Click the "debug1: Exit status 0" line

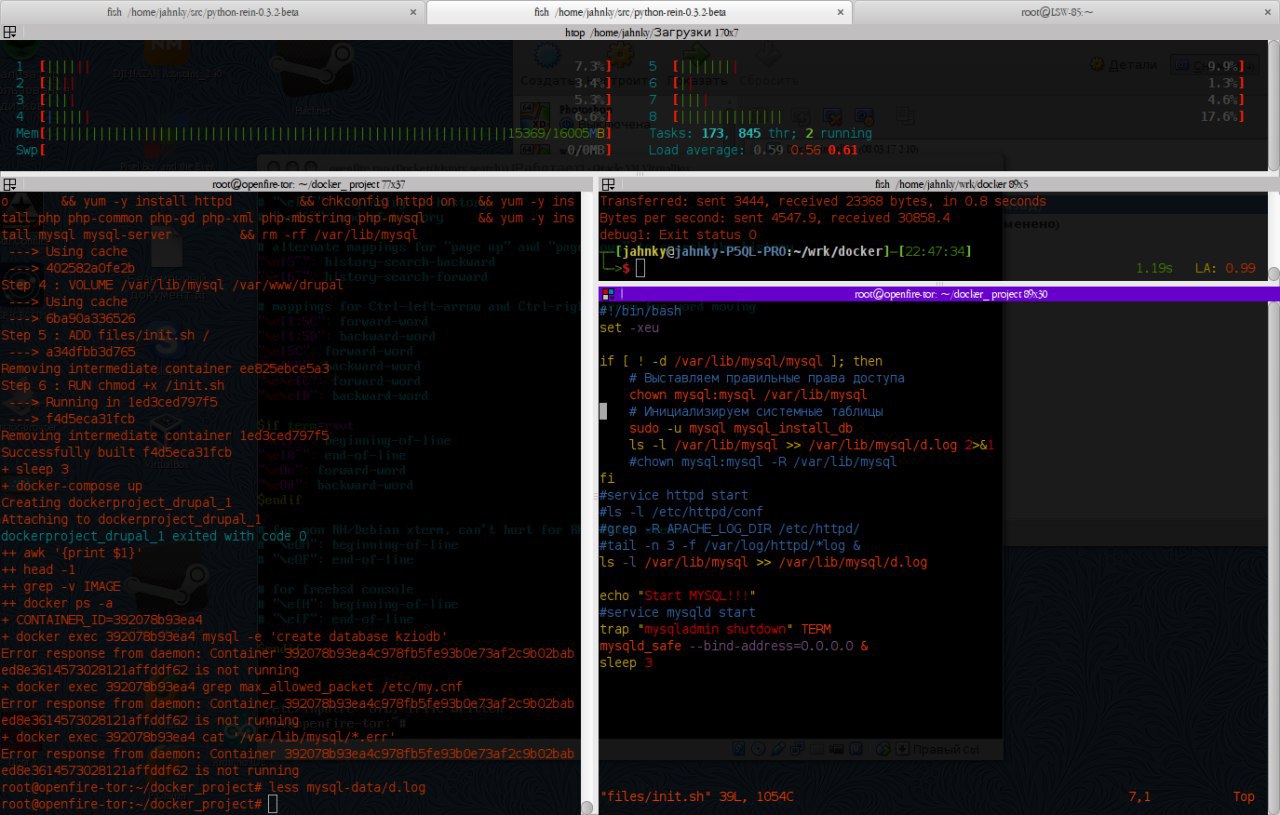coord(677,234)
